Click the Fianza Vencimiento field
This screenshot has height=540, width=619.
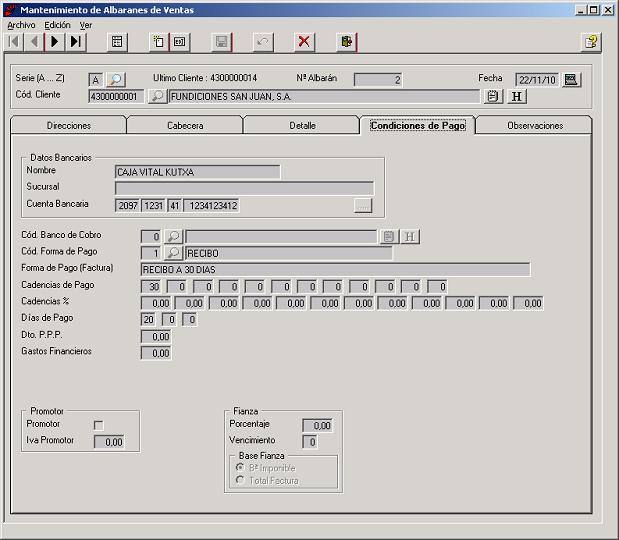(x=310, y=442)
